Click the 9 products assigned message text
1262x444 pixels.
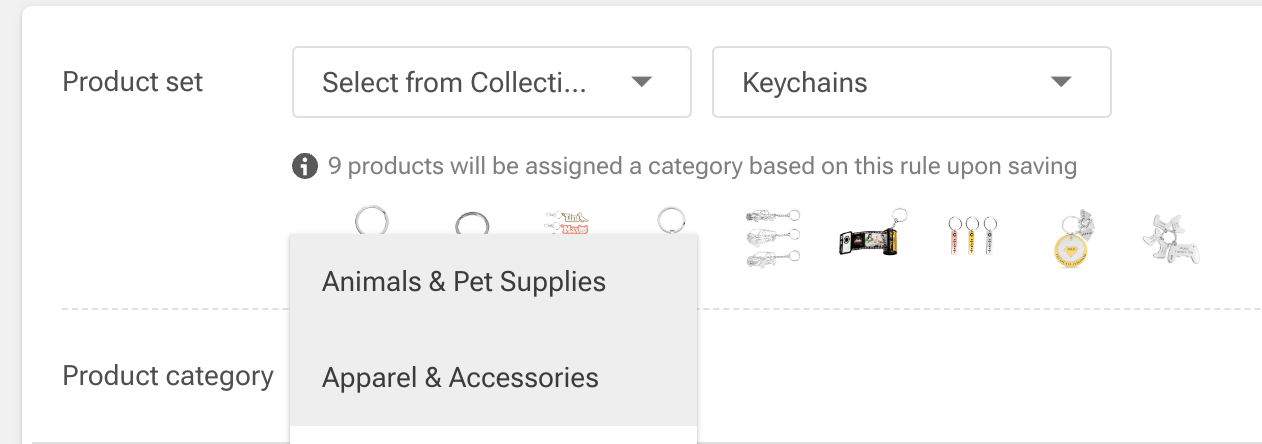point(702,166)
